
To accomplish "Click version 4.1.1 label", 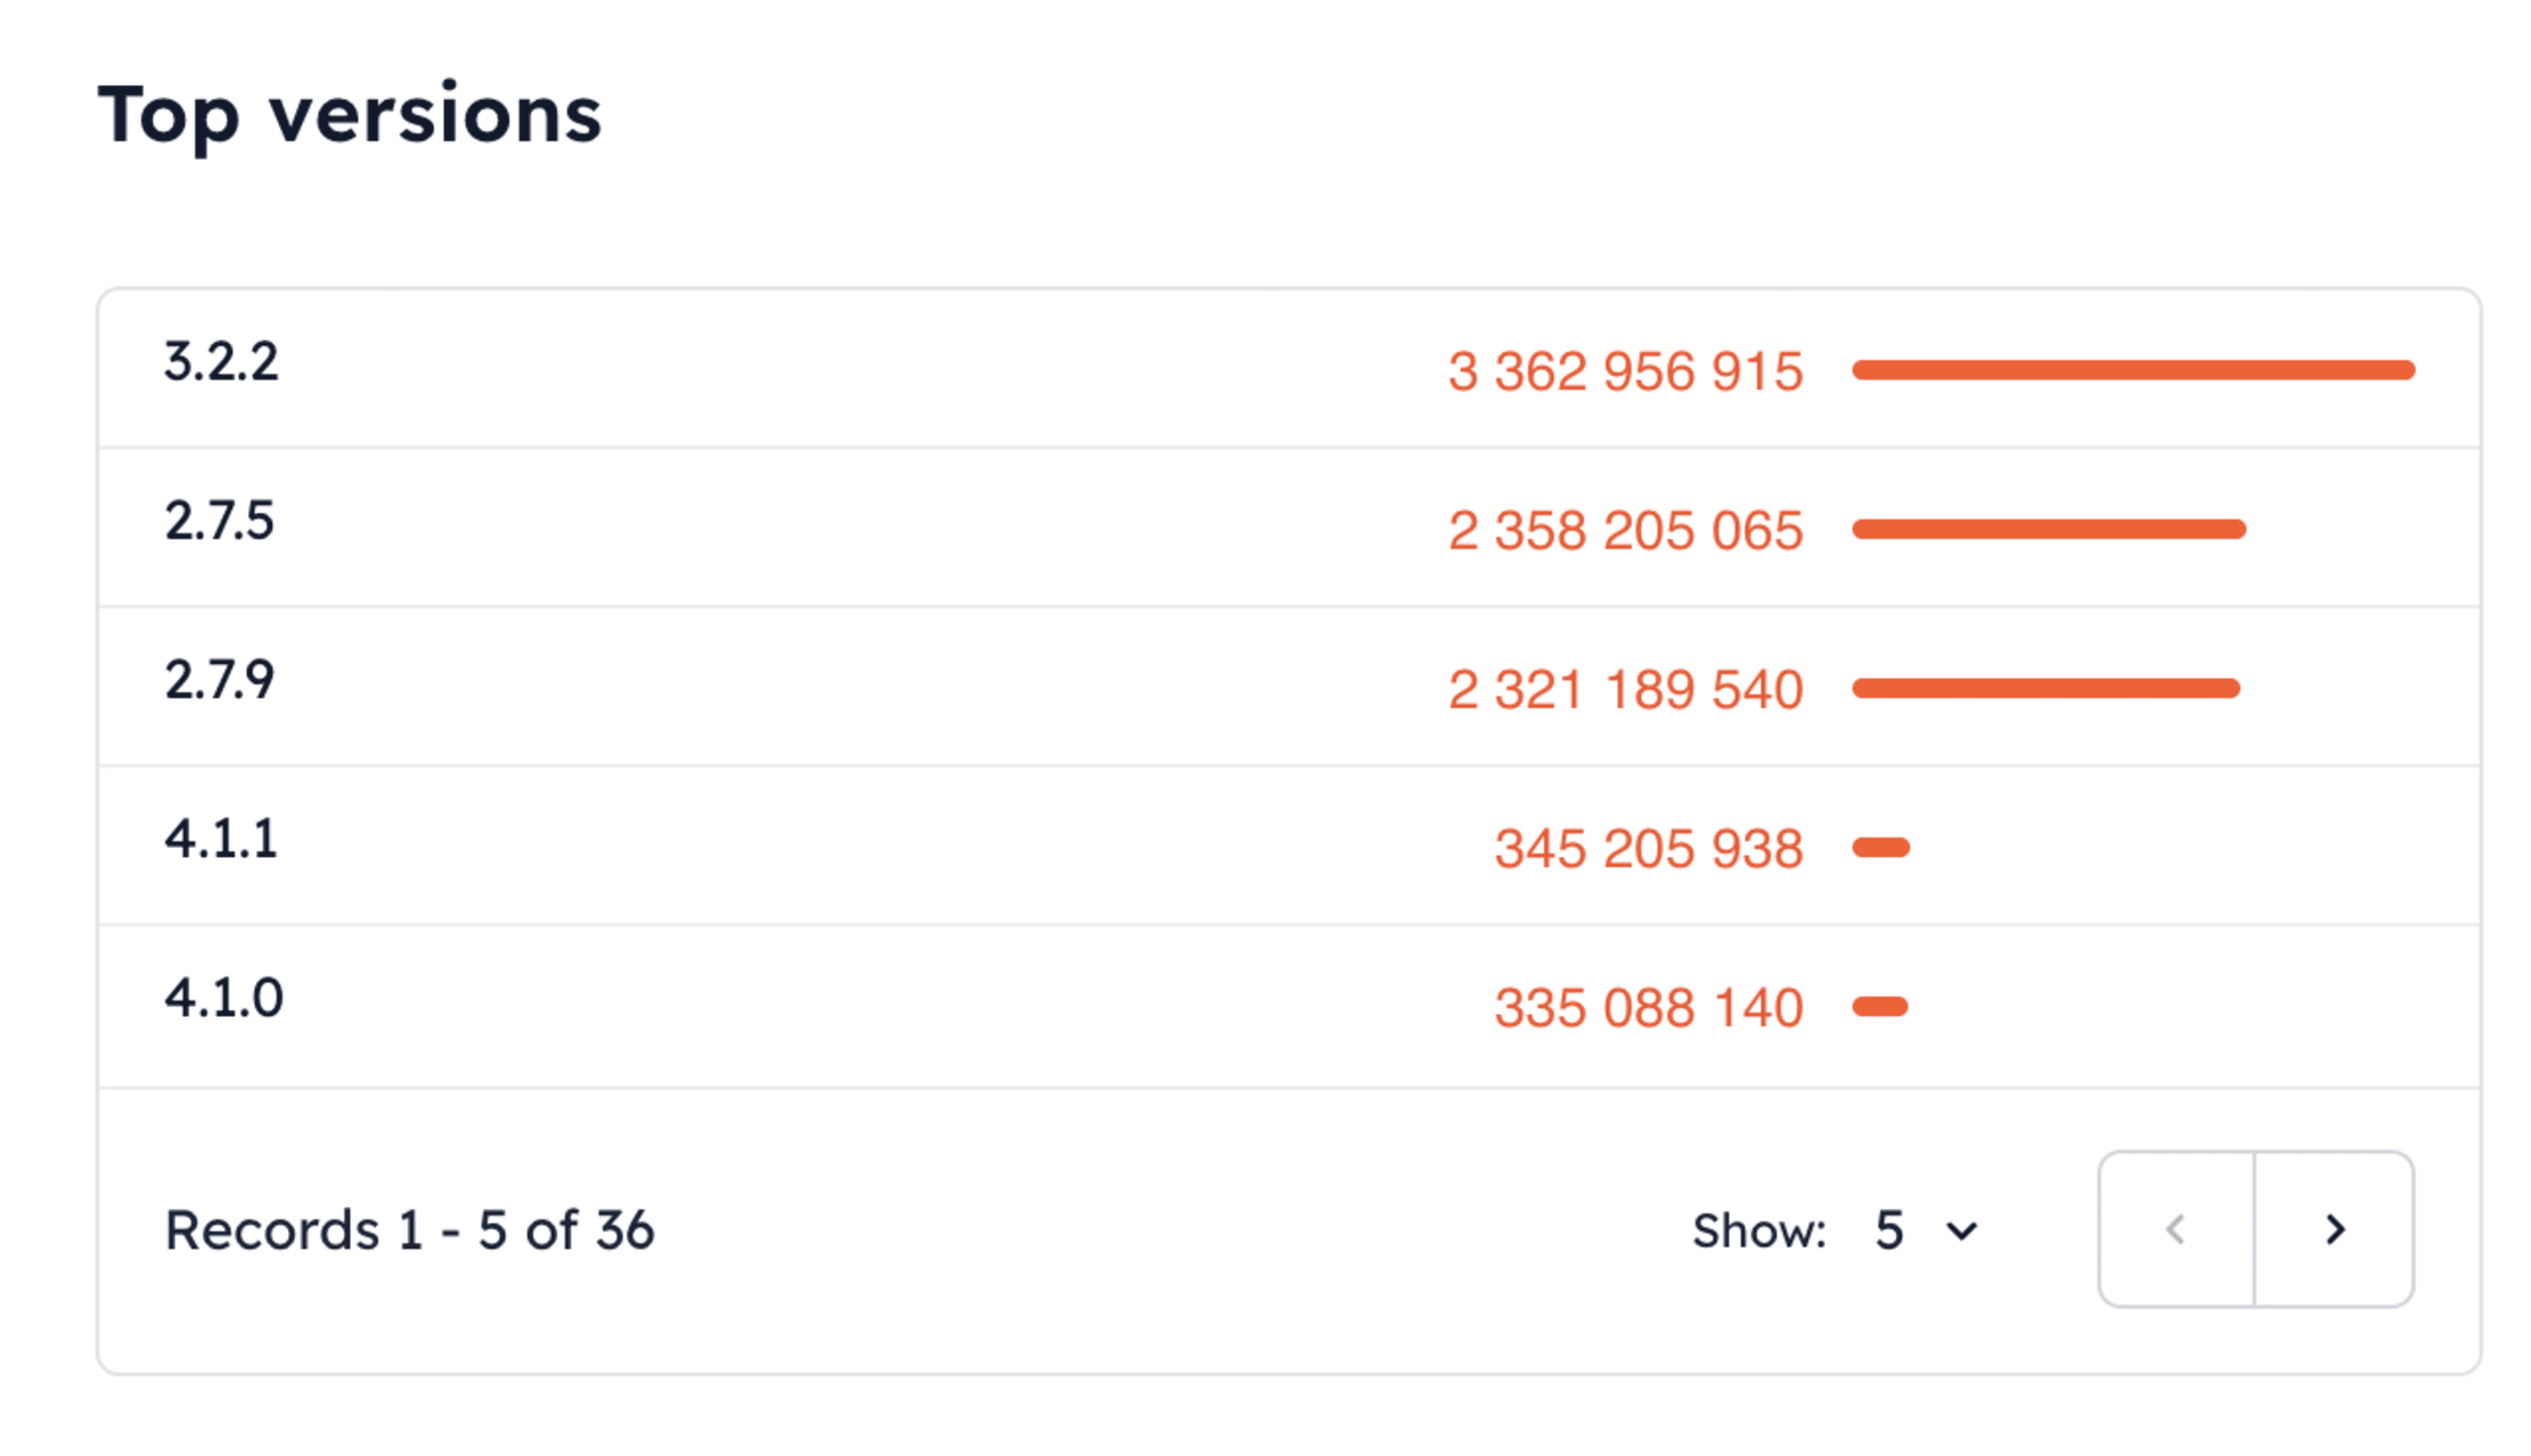I will [x=221, y=839].
